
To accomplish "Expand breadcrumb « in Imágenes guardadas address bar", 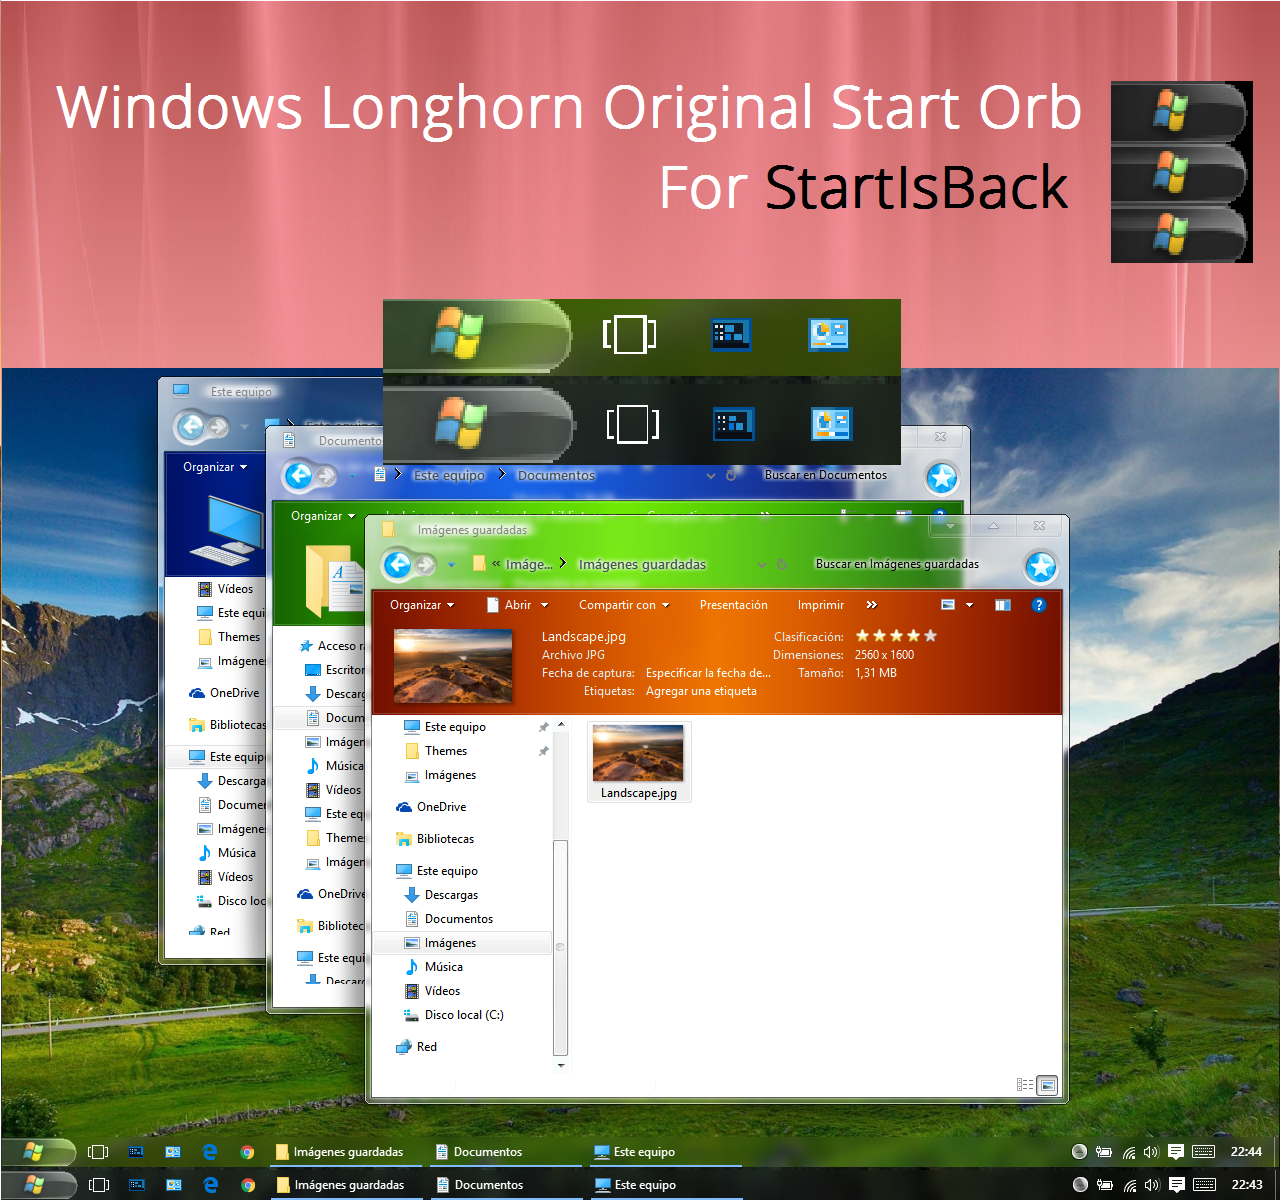I will pyautogui.click(x=496, y=564).
